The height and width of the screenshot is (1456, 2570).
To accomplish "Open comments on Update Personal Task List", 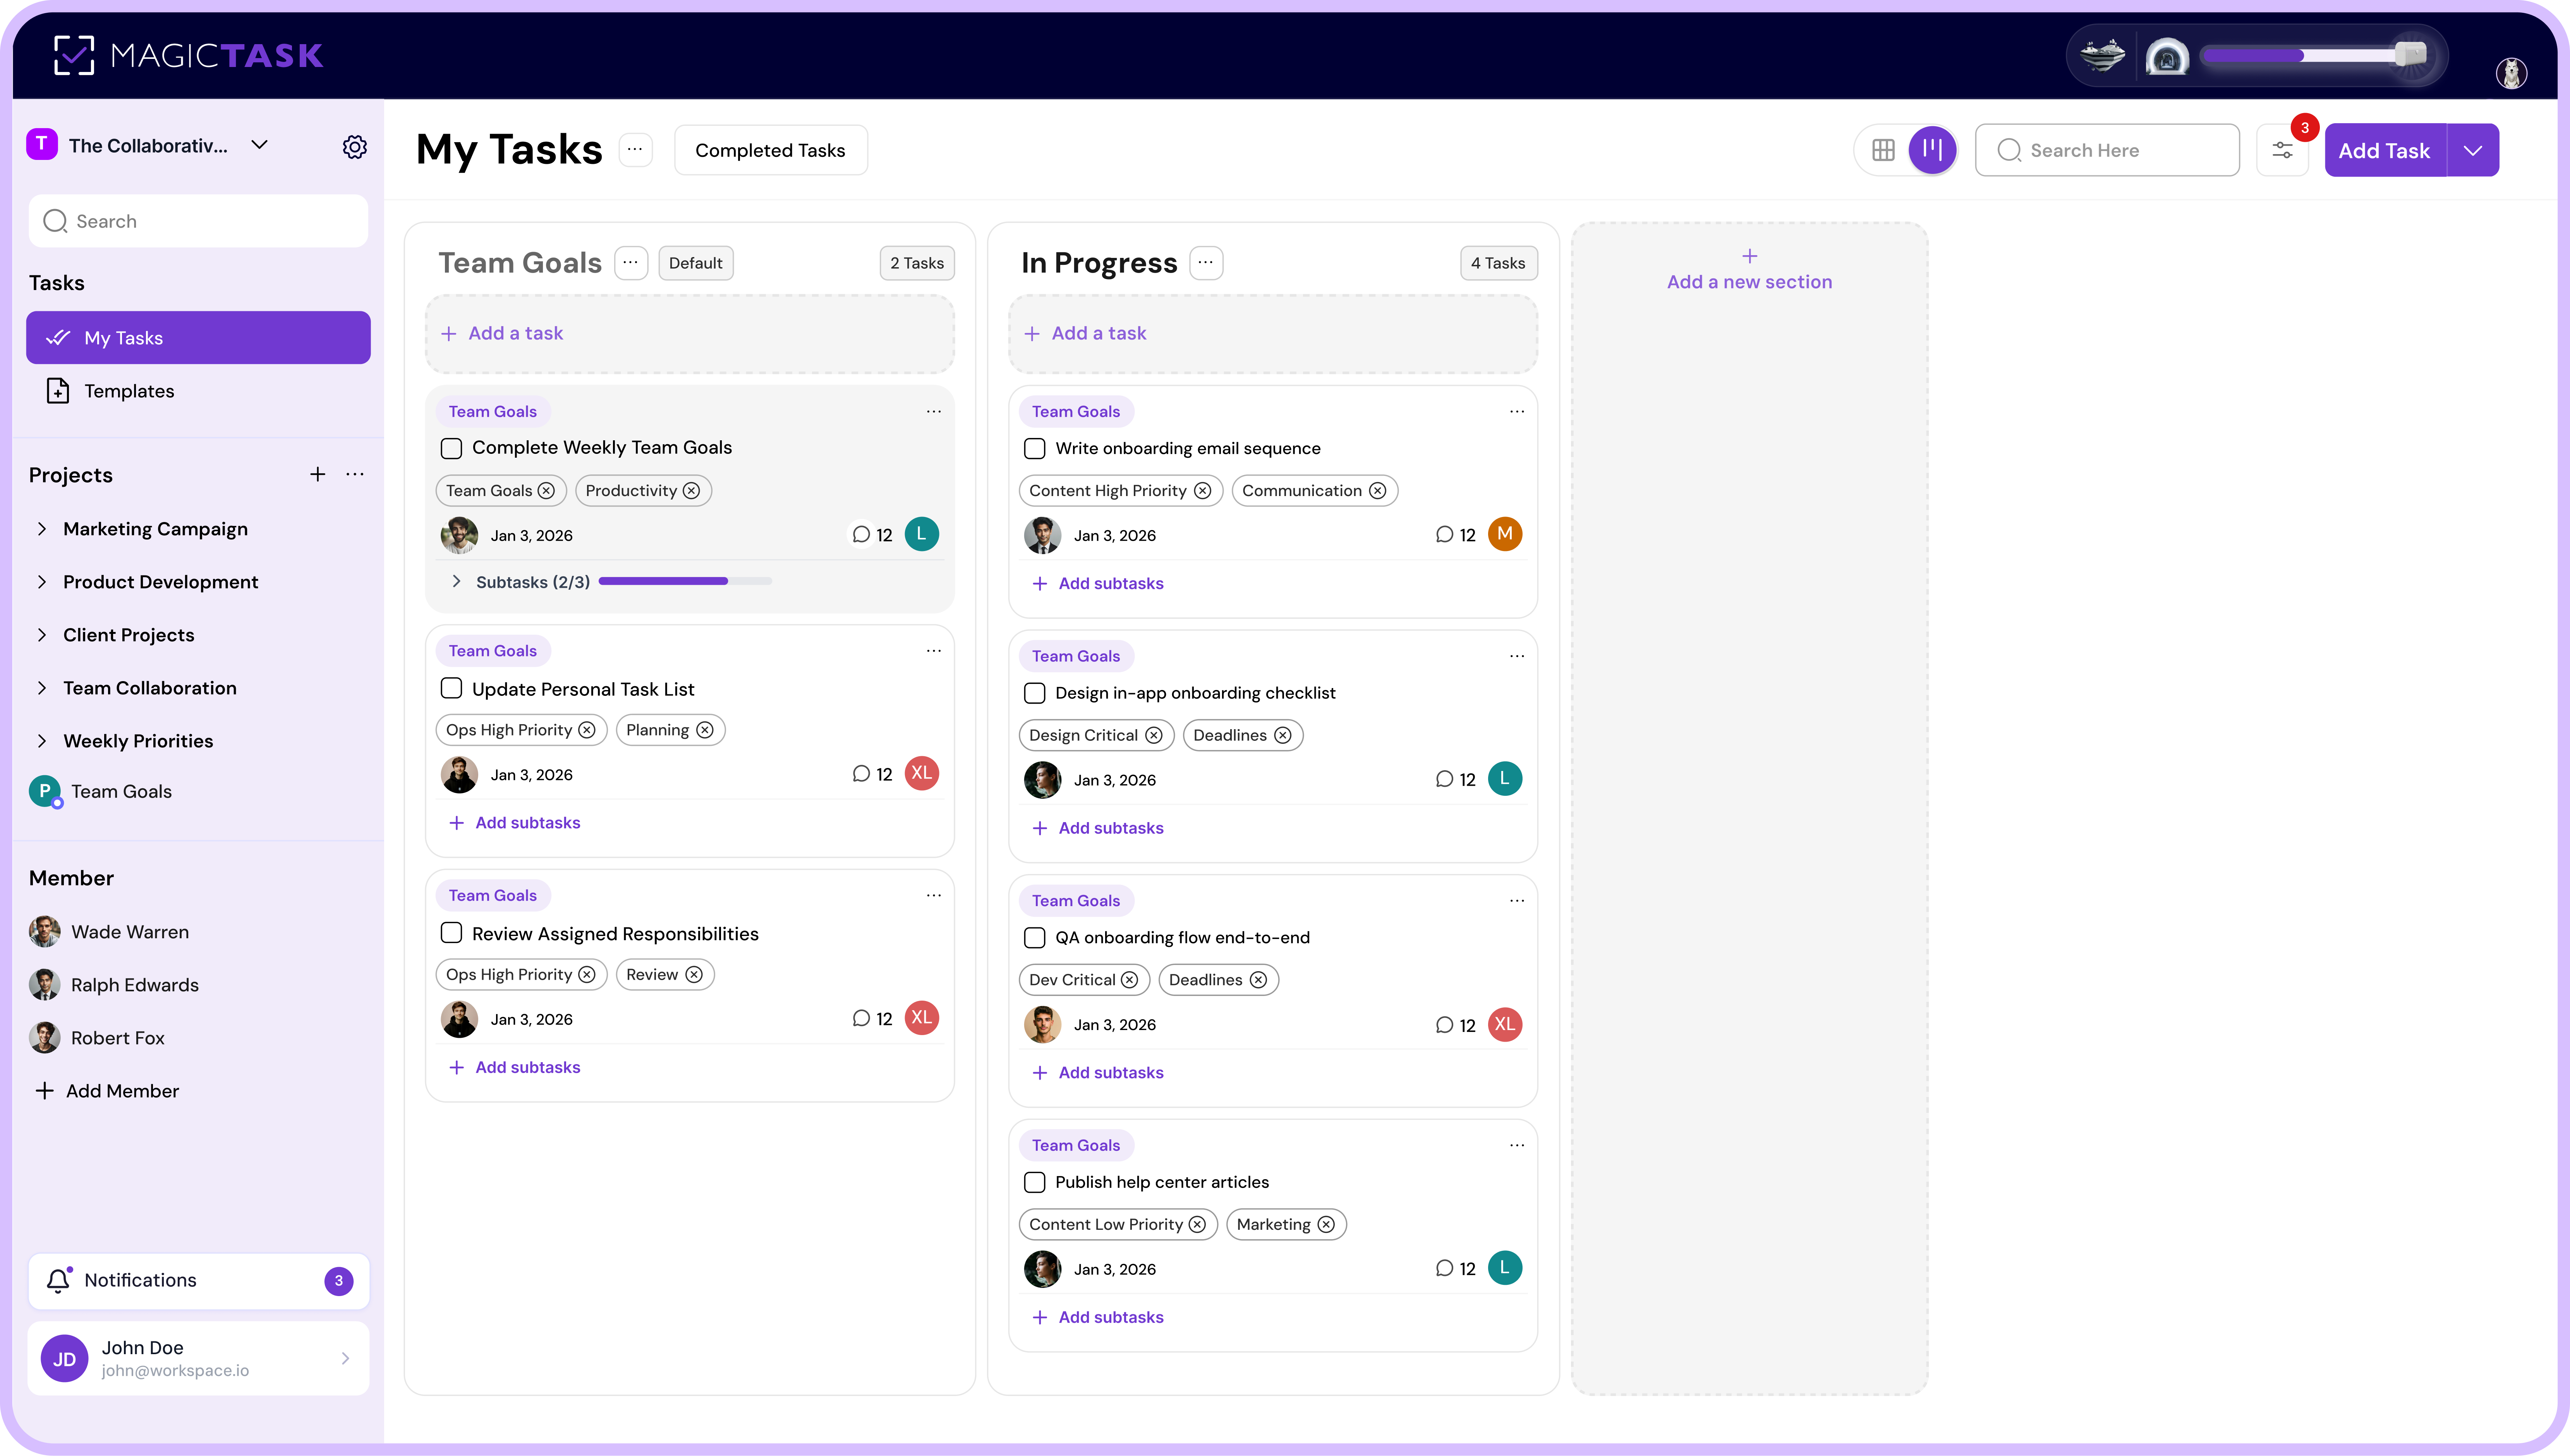I will 872,774.
